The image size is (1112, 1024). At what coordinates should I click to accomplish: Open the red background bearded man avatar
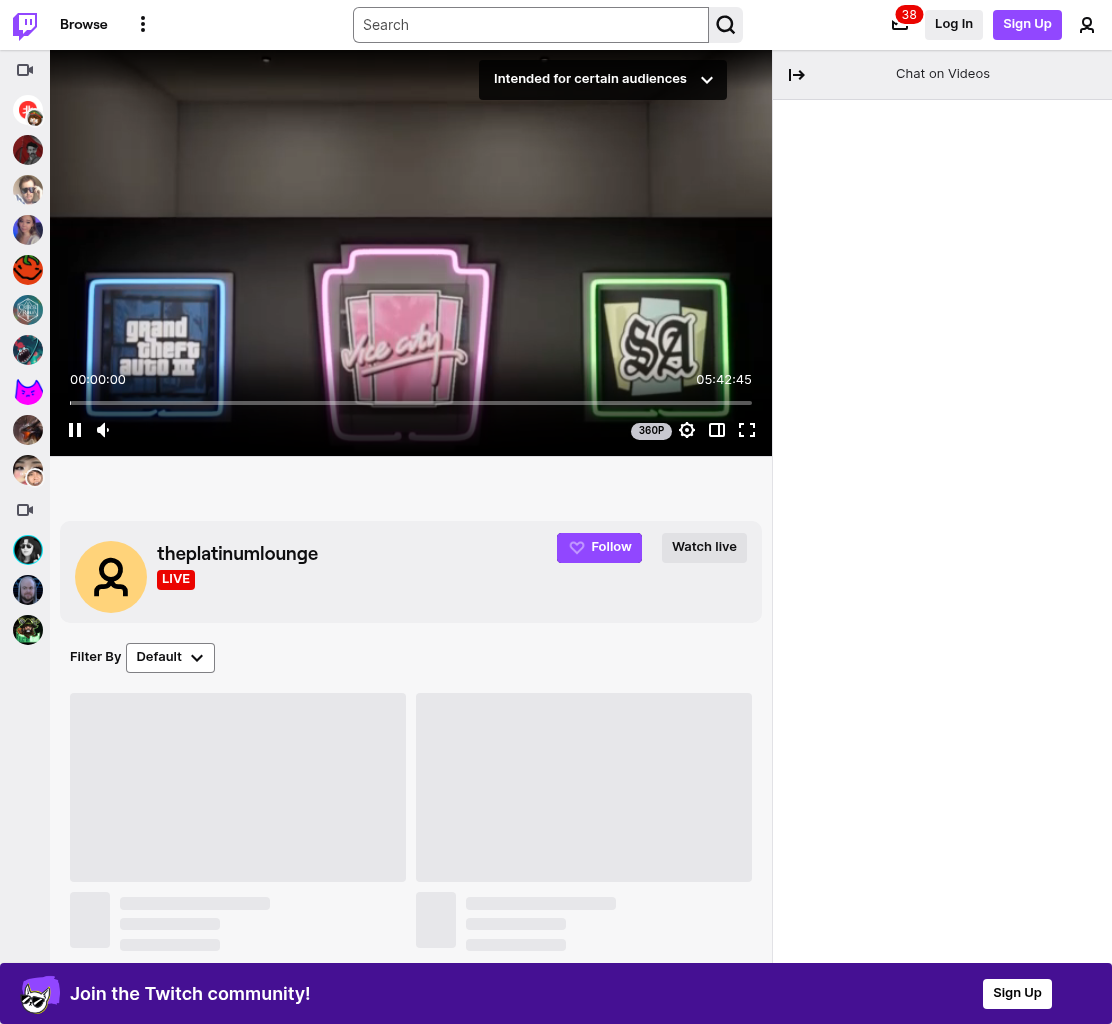[x=28, y=150]
